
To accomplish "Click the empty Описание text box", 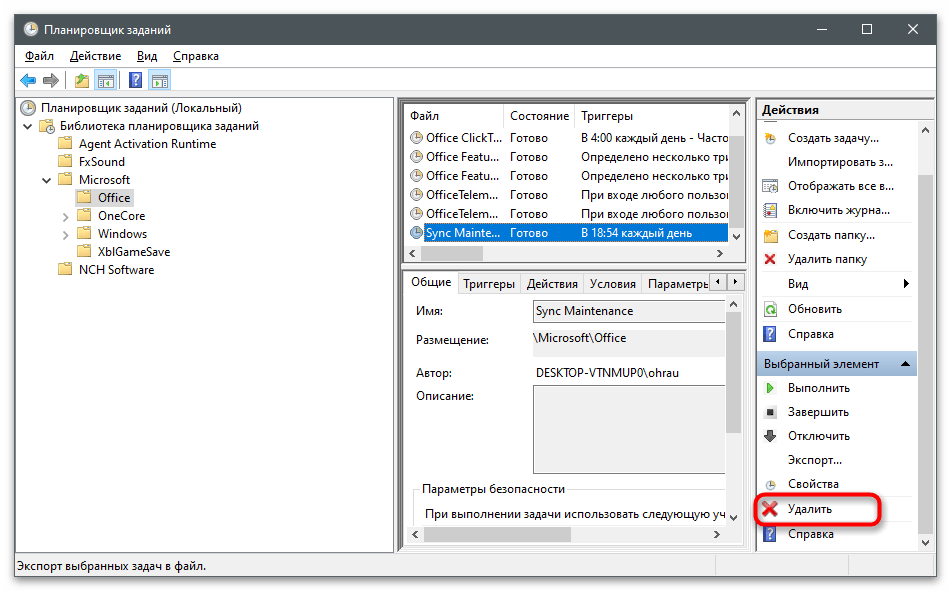I will [629, 430].
